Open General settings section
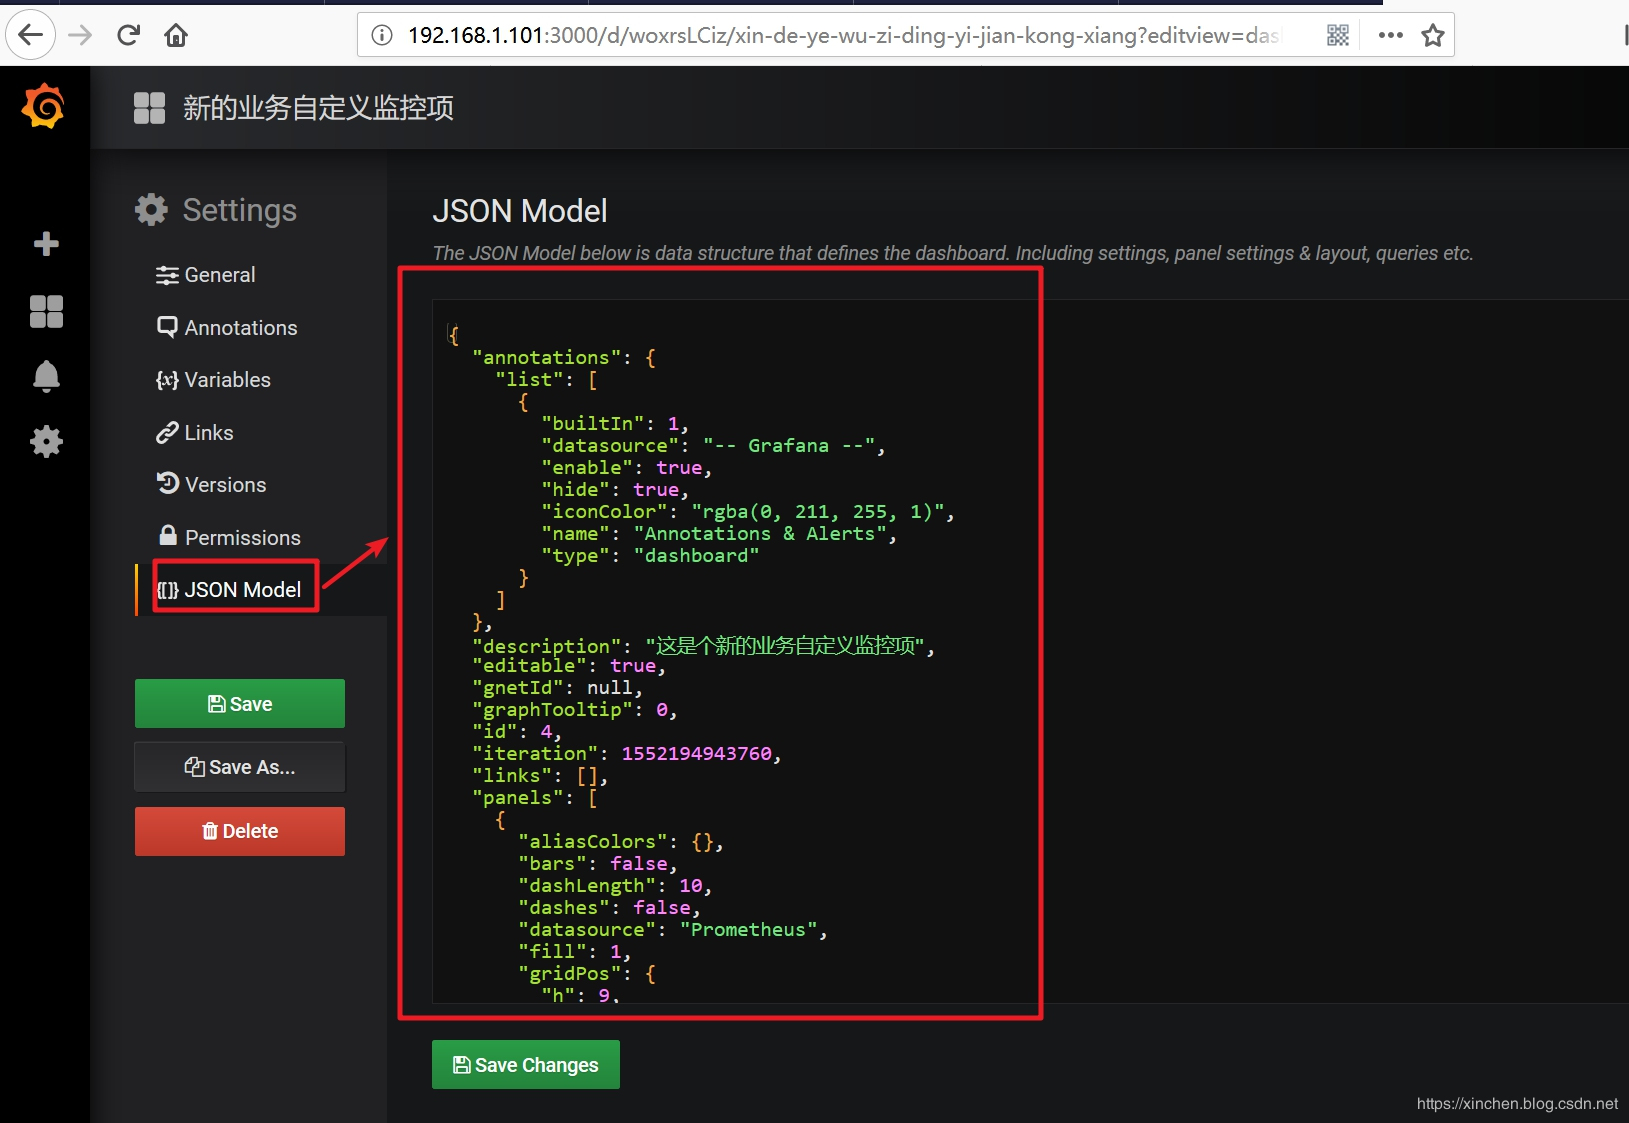 (206, 275)
